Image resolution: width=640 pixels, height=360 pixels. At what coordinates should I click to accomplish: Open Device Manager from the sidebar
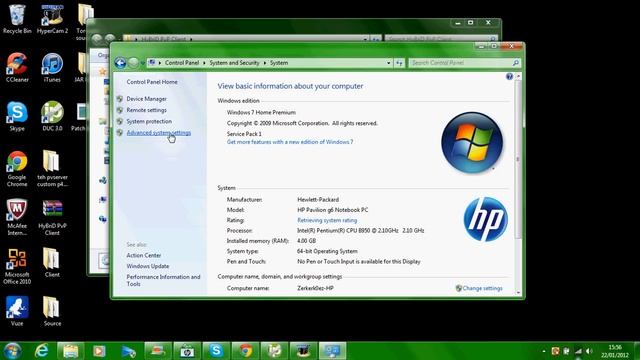[147, 99]
